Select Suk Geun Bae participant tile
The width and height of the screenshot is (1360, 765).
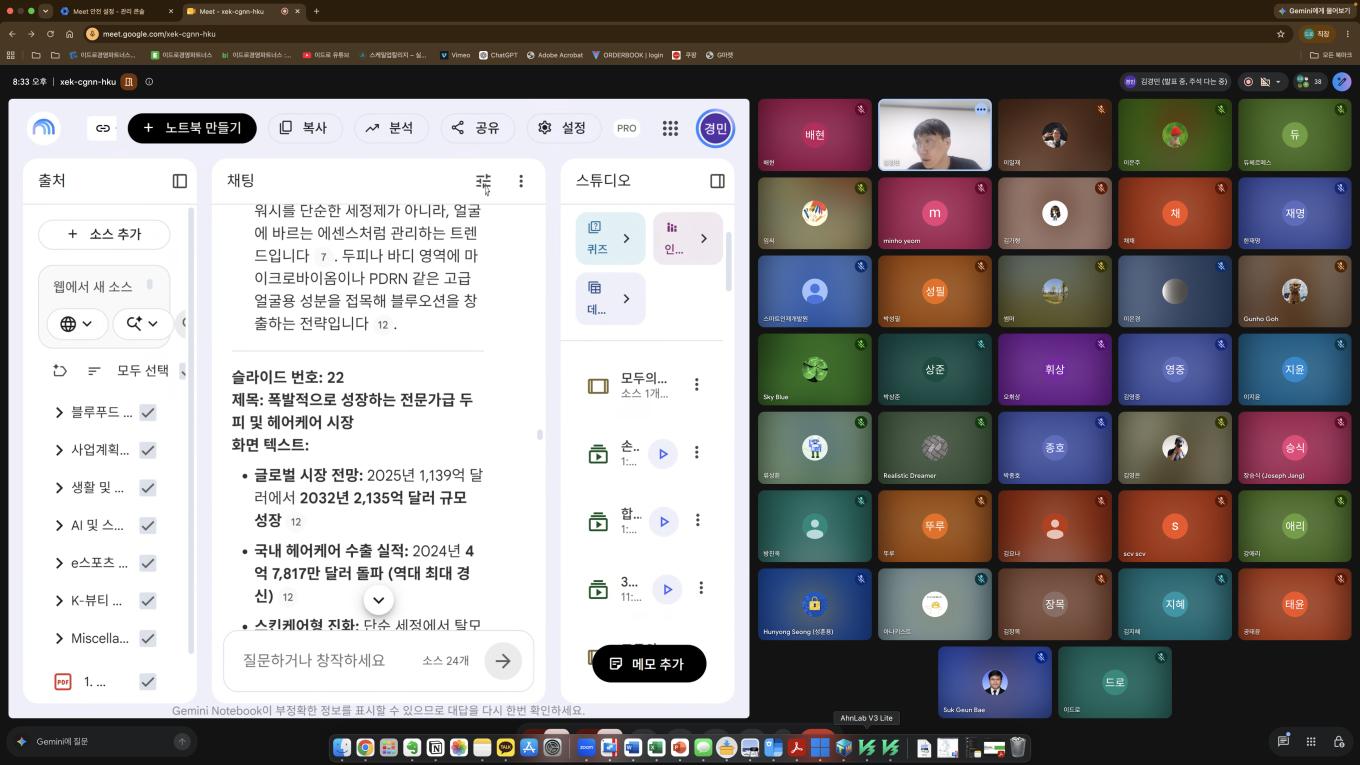coord(994,682)
